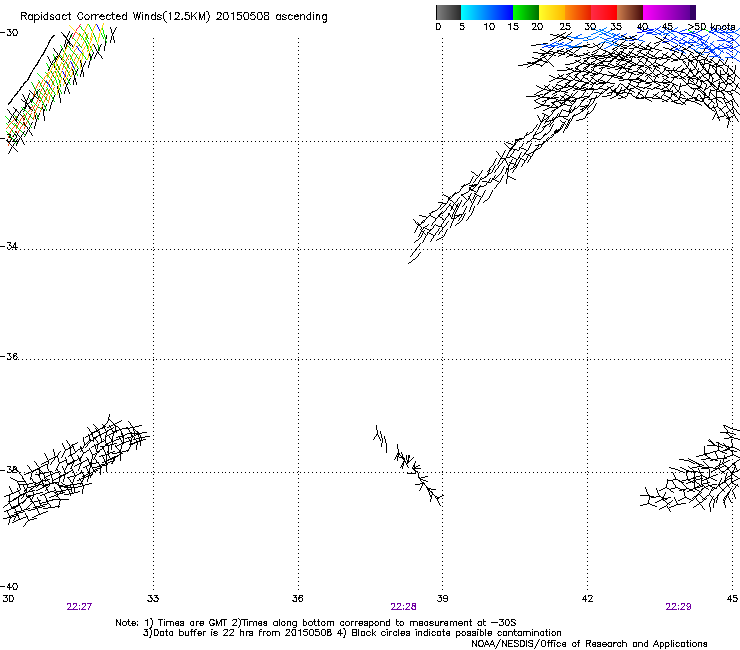Image resolution: width=740 pixels, height=650 pixels.
Task: Click the plot title 'Rapidsact Corrected Winds(12.5KM)'
Action: [x=115, y=17]
